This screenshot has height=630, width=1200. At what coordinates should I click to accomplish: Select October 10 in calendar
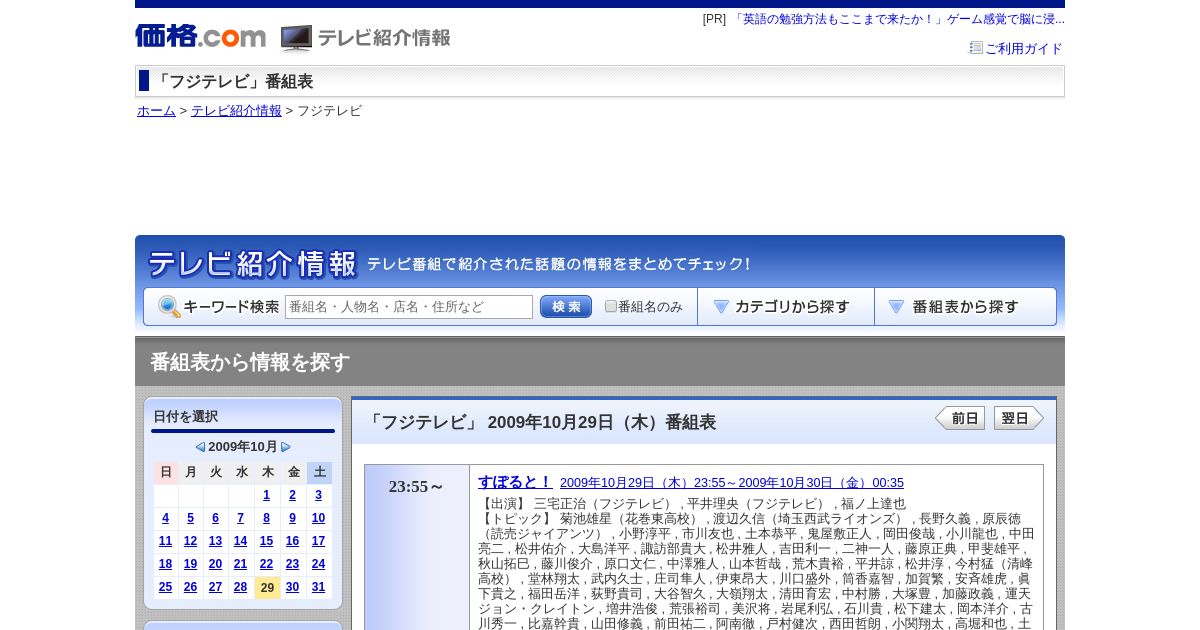319,518
